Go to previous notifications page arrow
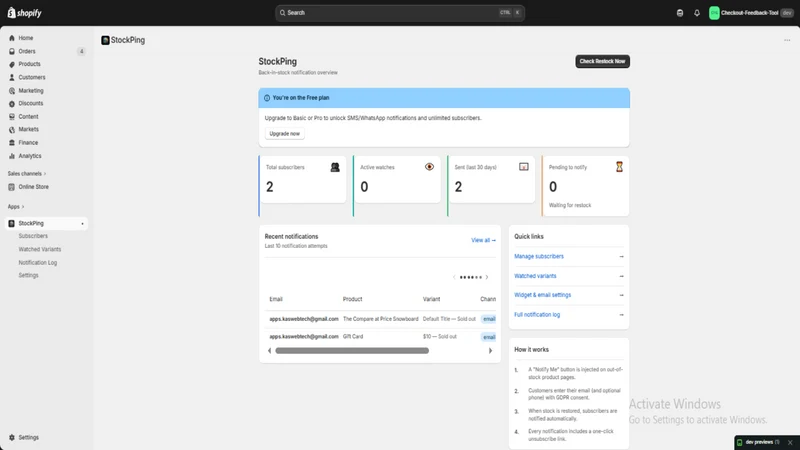The height and width of the screenshot is (450, 800). [454, 278]
